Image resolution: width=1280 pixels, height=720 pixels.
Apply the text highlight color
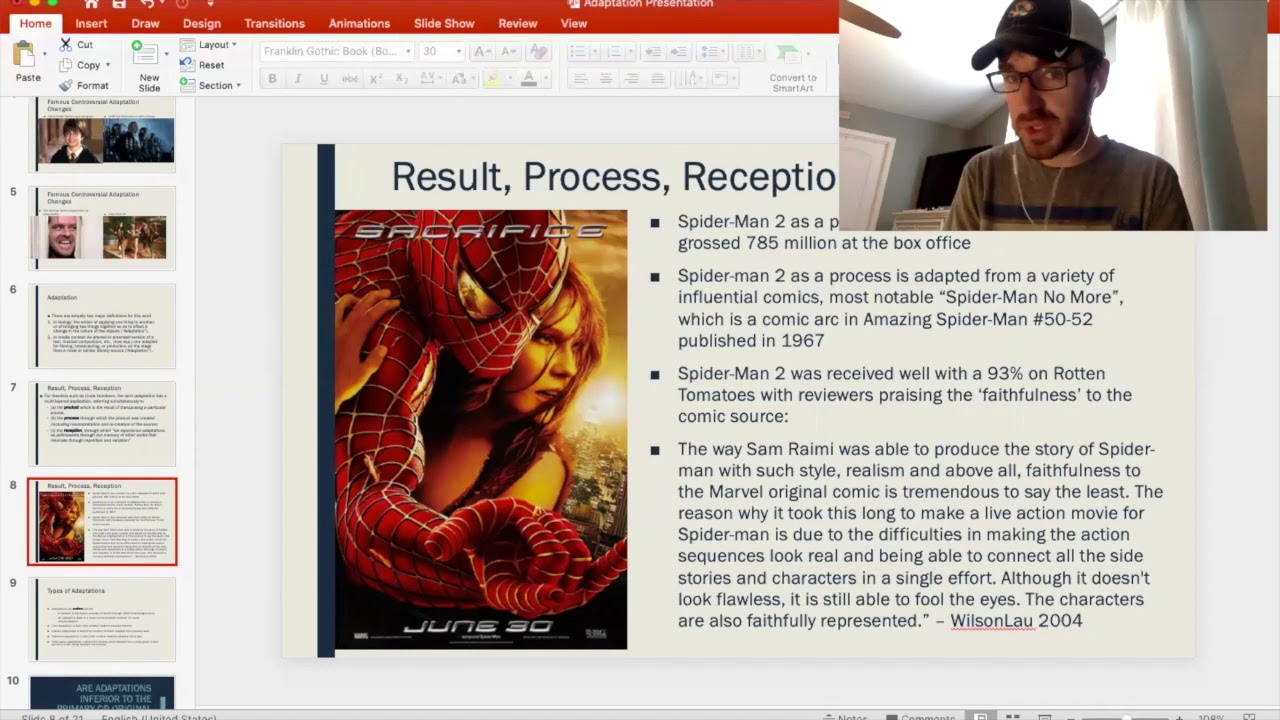492,78
